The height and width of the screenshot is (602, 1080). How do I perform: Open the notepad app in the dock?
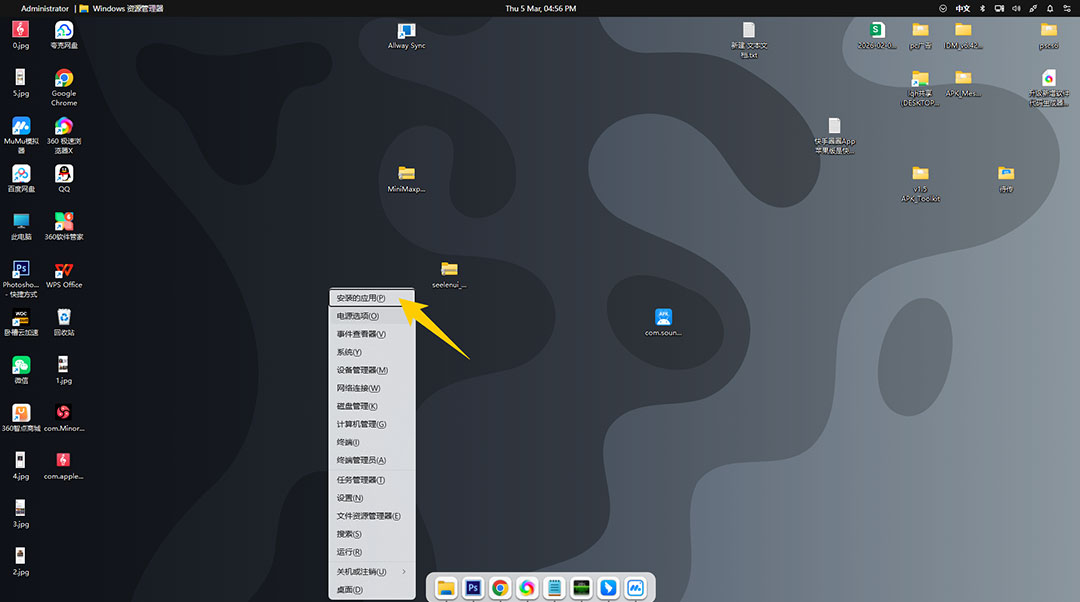553,588
